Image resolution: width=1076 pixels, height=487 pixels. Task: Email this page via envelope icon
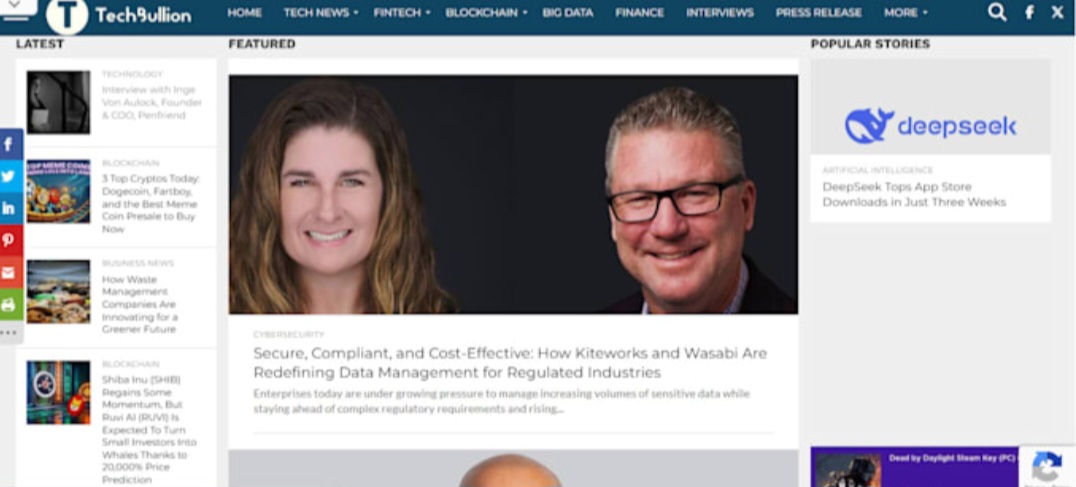coord(11,273)
